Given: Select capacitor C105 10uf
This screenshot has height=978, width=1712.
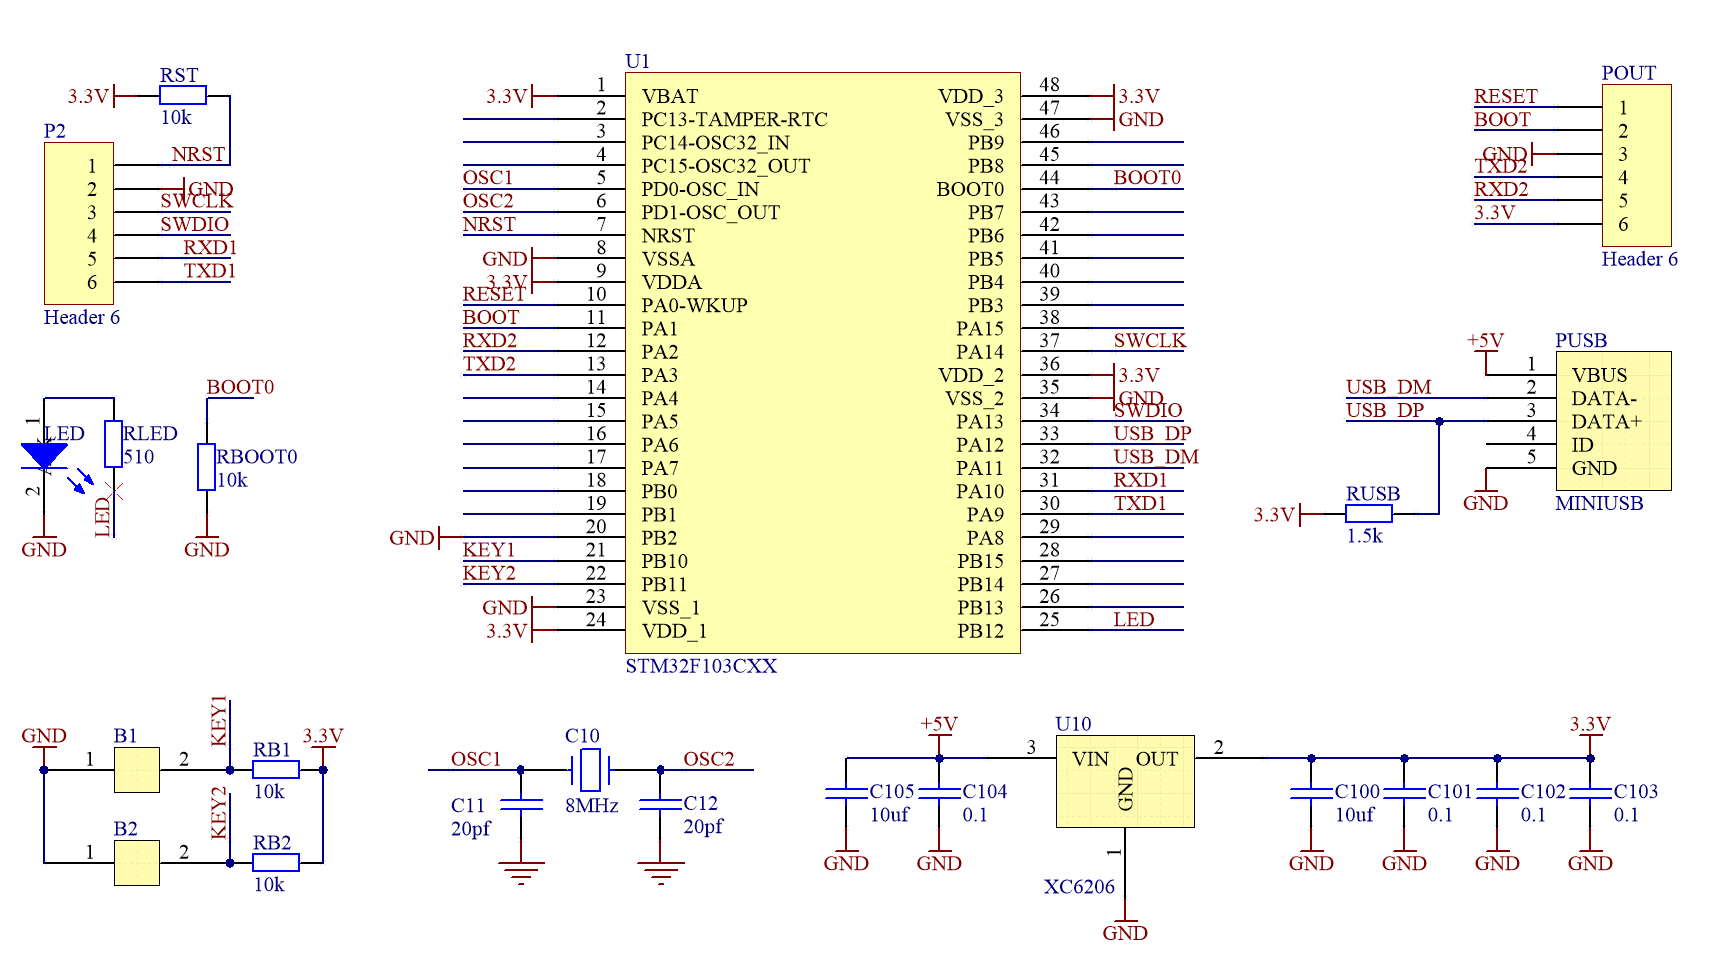Looking at the screenshot, I should pos(846,793).
